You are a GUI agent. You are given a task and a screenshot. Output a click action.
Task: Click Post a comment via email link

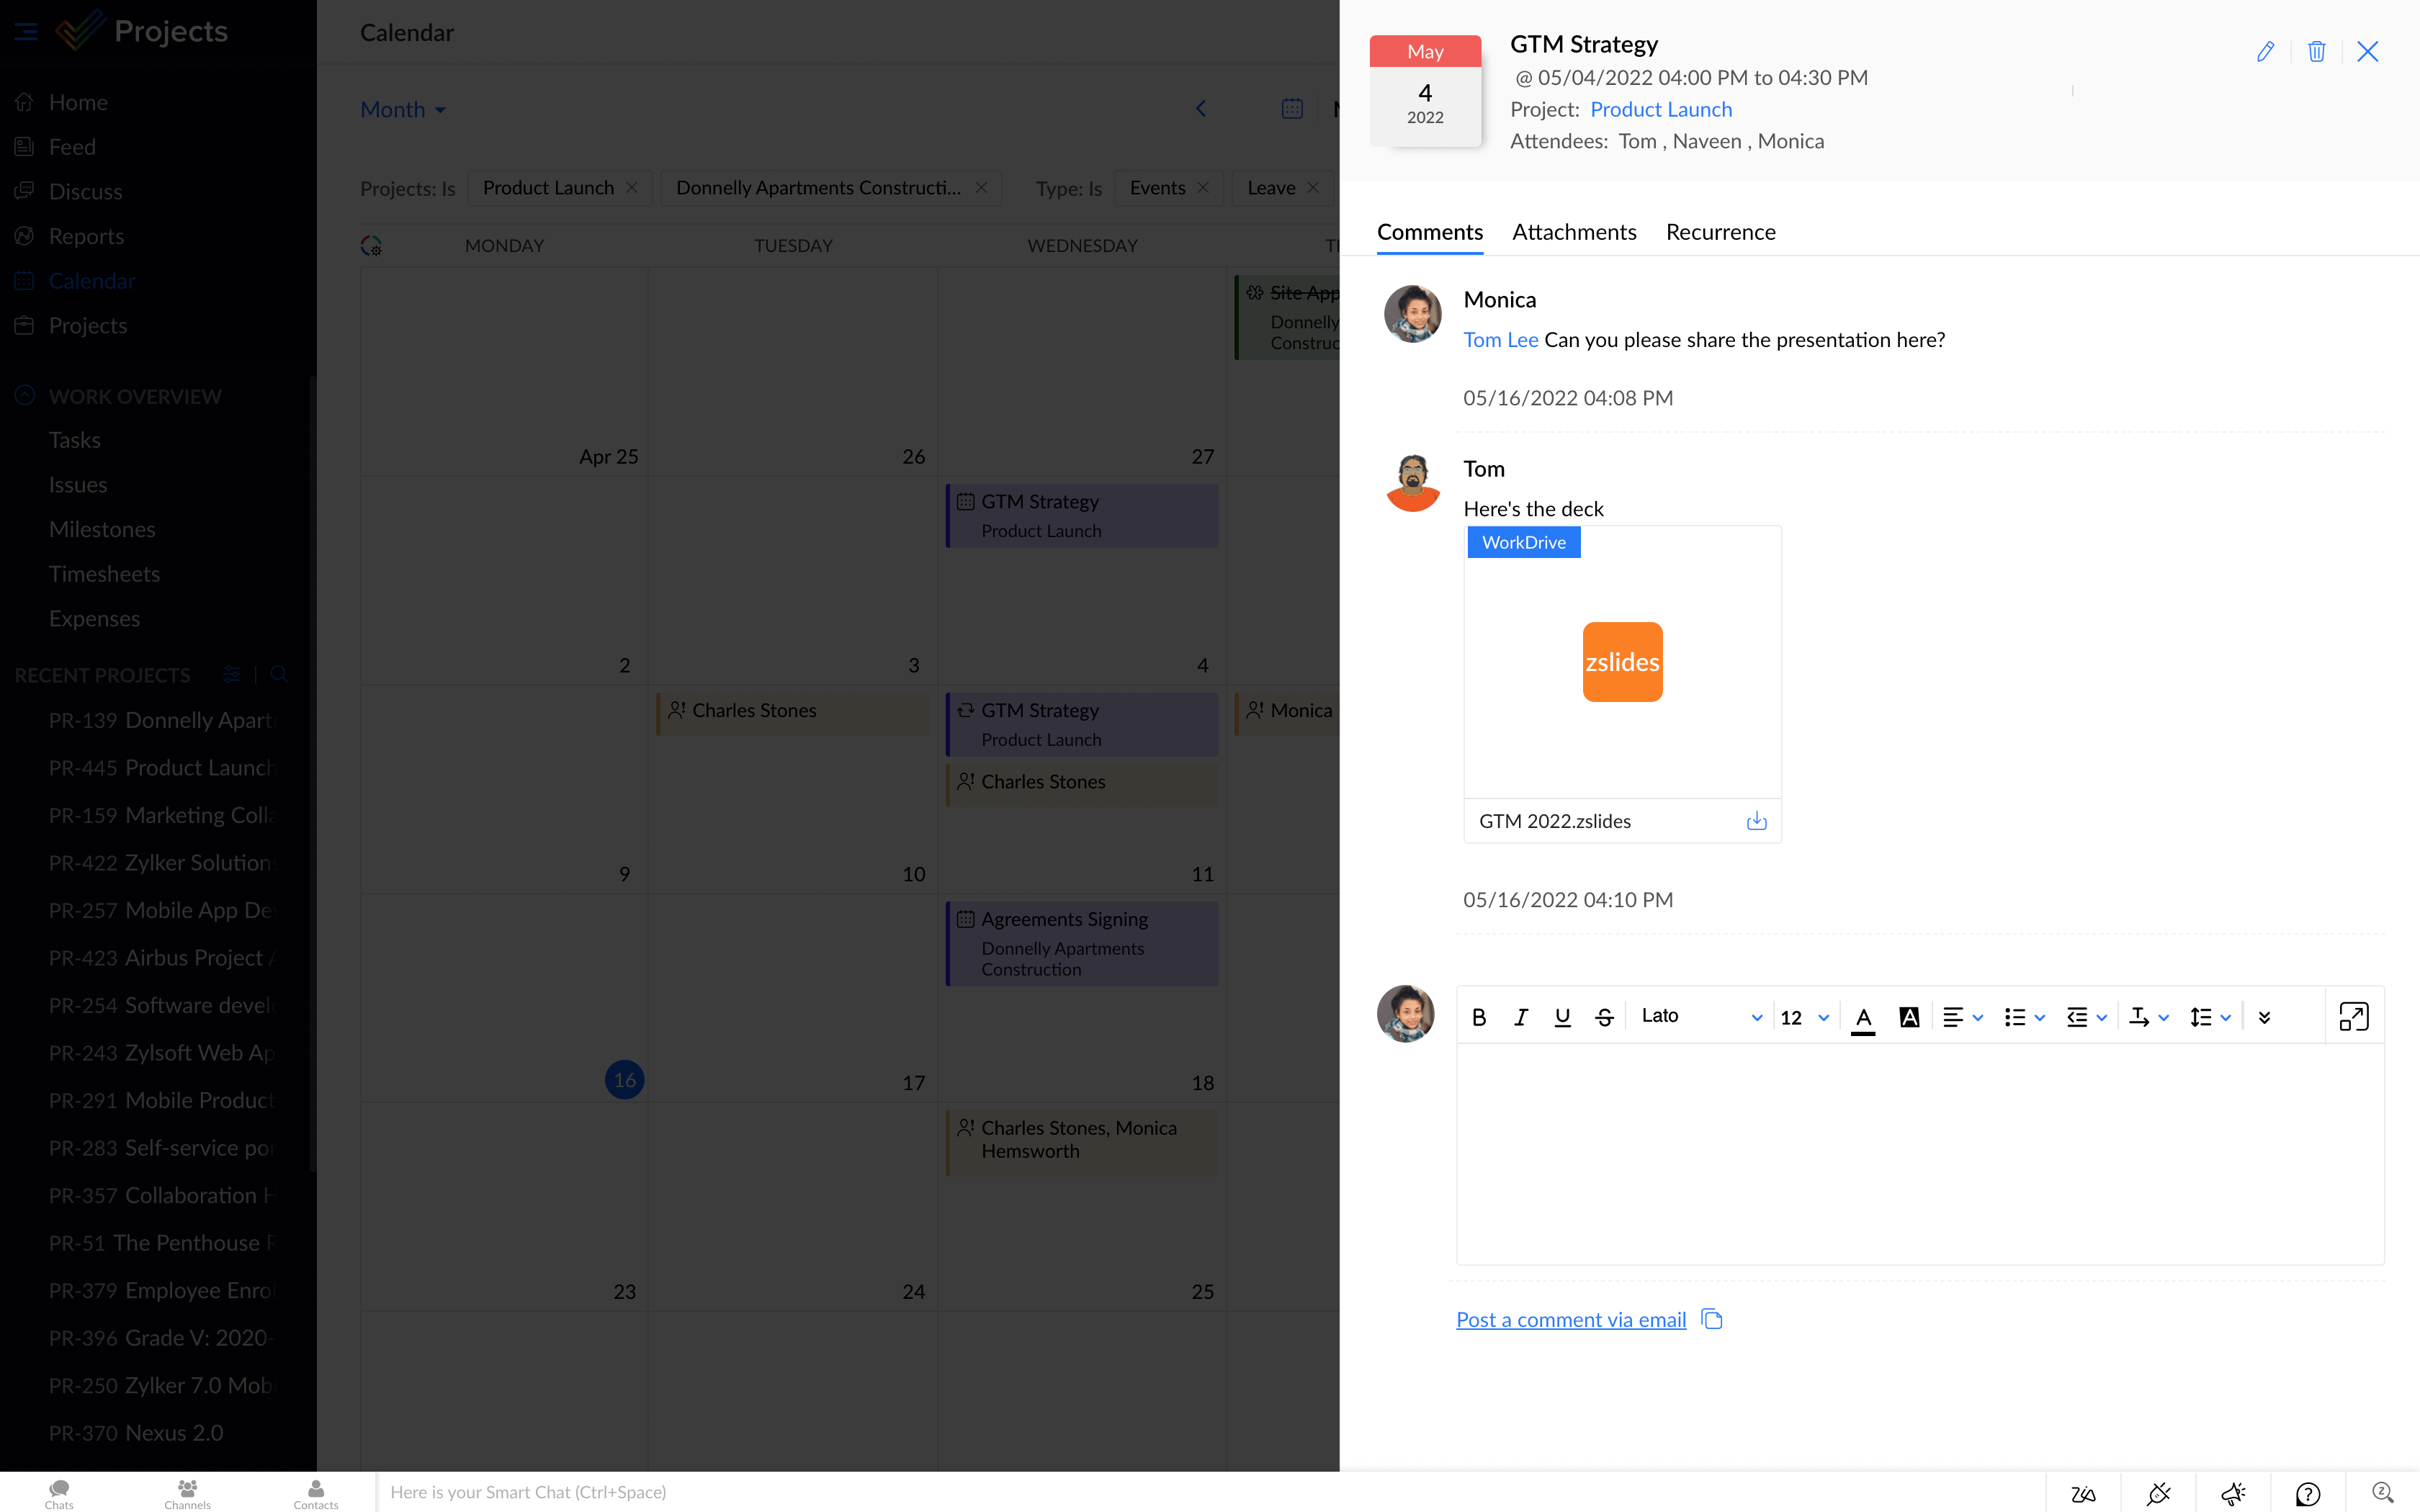[x=1570, y=1320]
